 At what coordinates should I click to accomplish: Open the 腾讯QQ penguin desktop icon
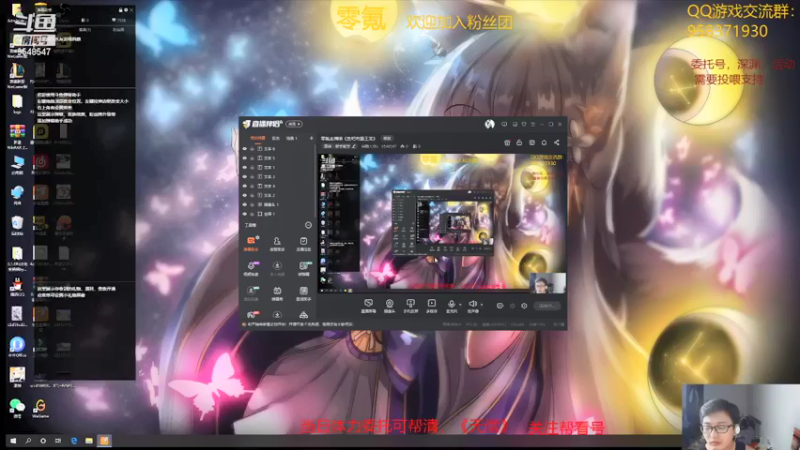(17, 287)
